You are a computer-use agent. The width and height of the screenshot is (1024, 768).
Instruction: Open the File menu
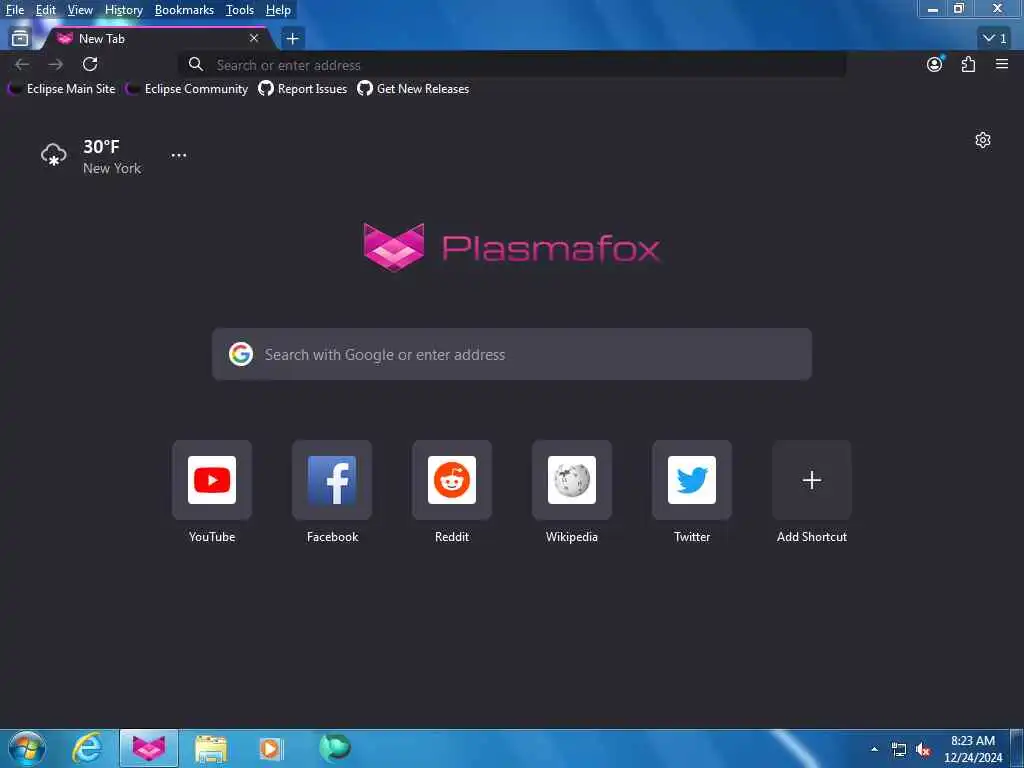tap(14, 10)
